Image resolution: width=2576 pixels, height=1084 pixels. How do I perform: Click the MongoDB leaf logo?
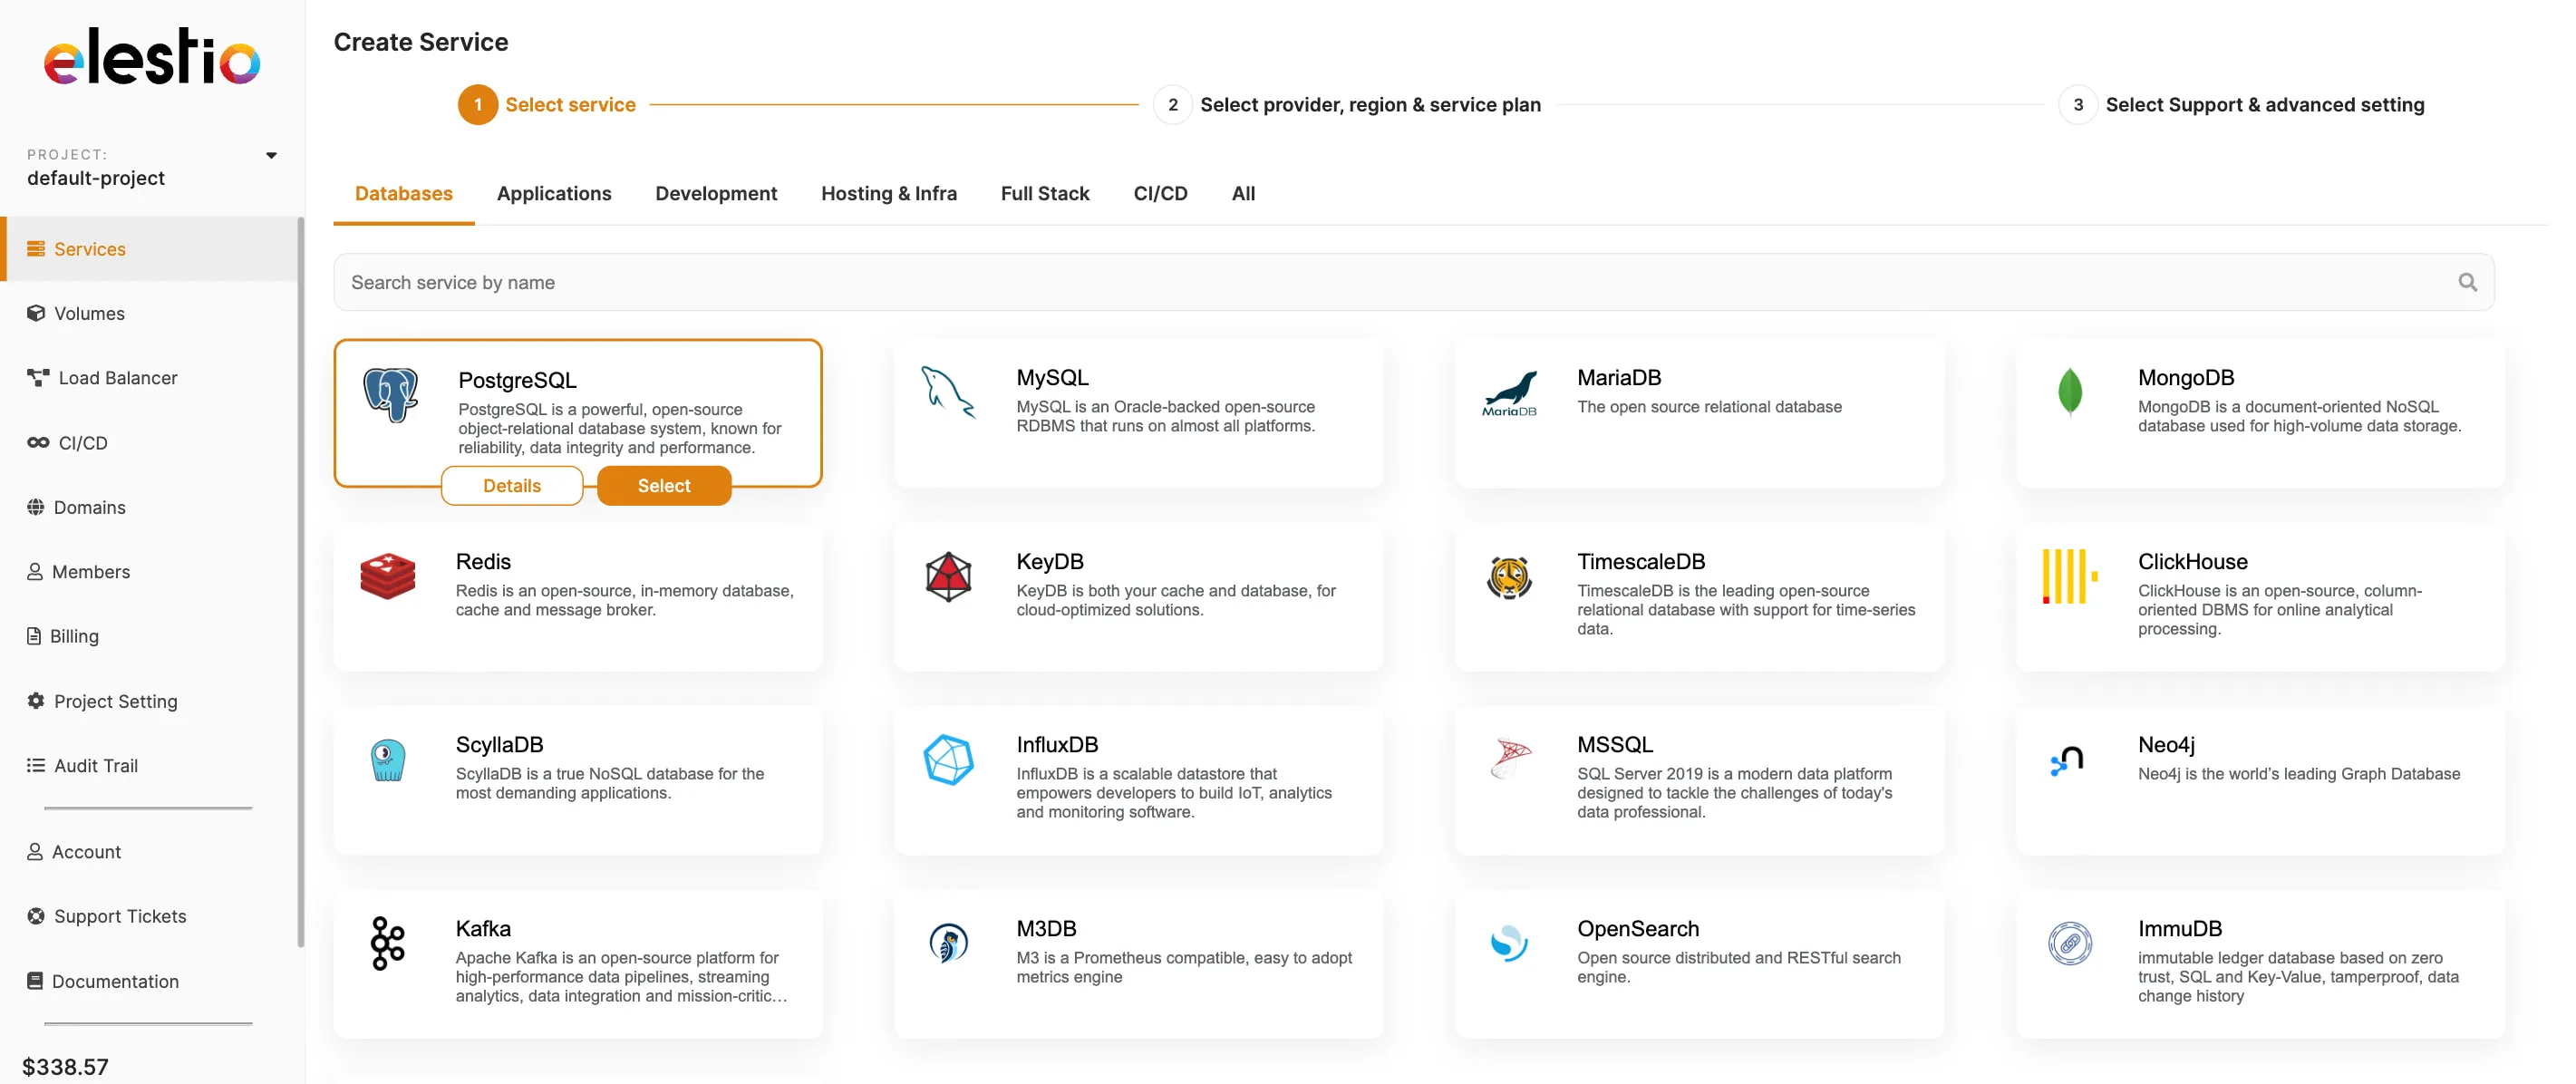tap(2068, 394)
